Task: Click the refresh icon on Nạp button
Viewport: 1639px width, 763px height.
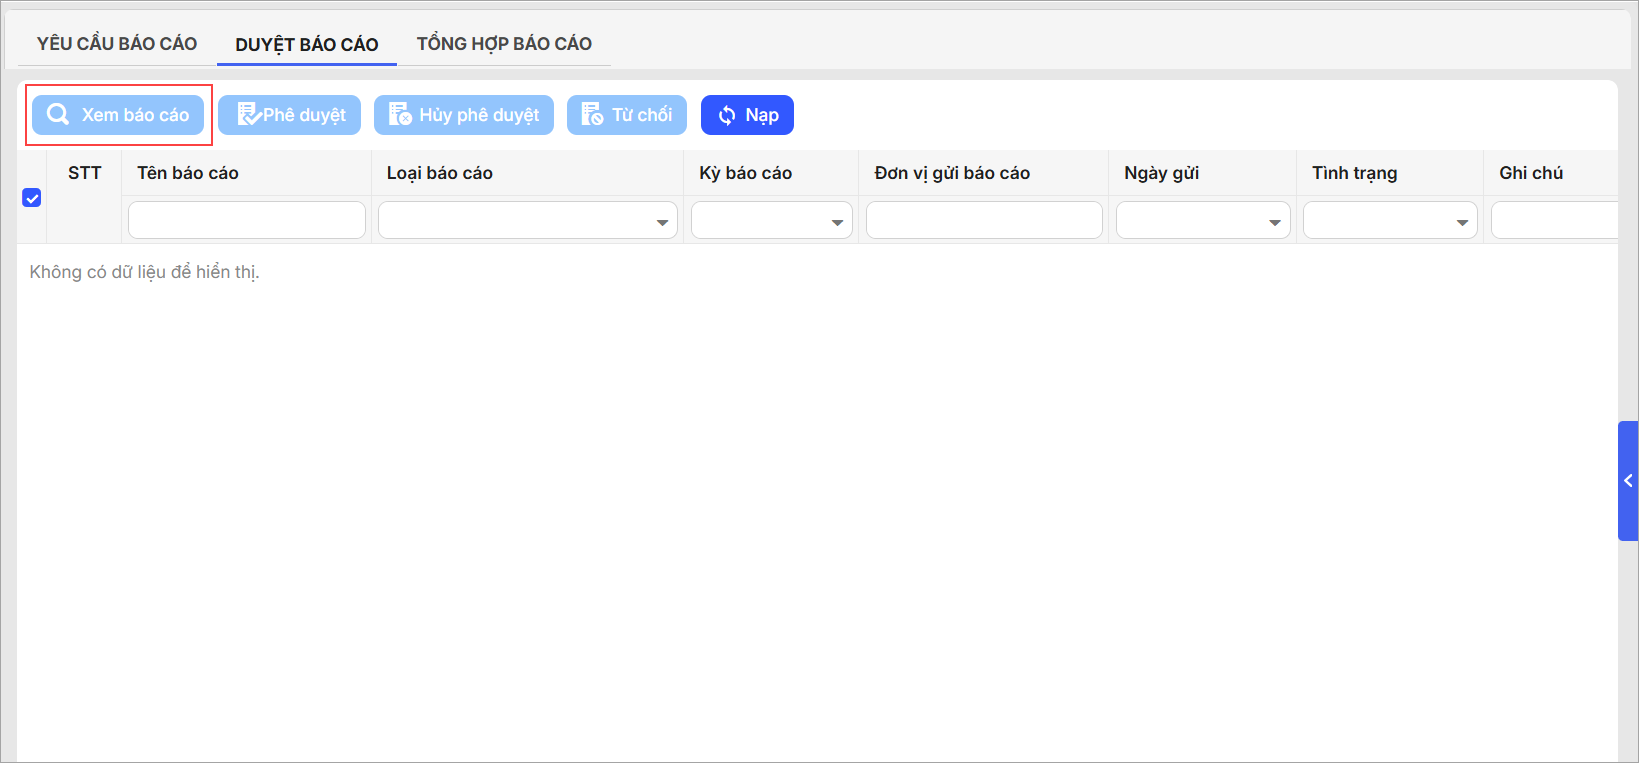Action: pyautogui.click(x=727, y=116)
